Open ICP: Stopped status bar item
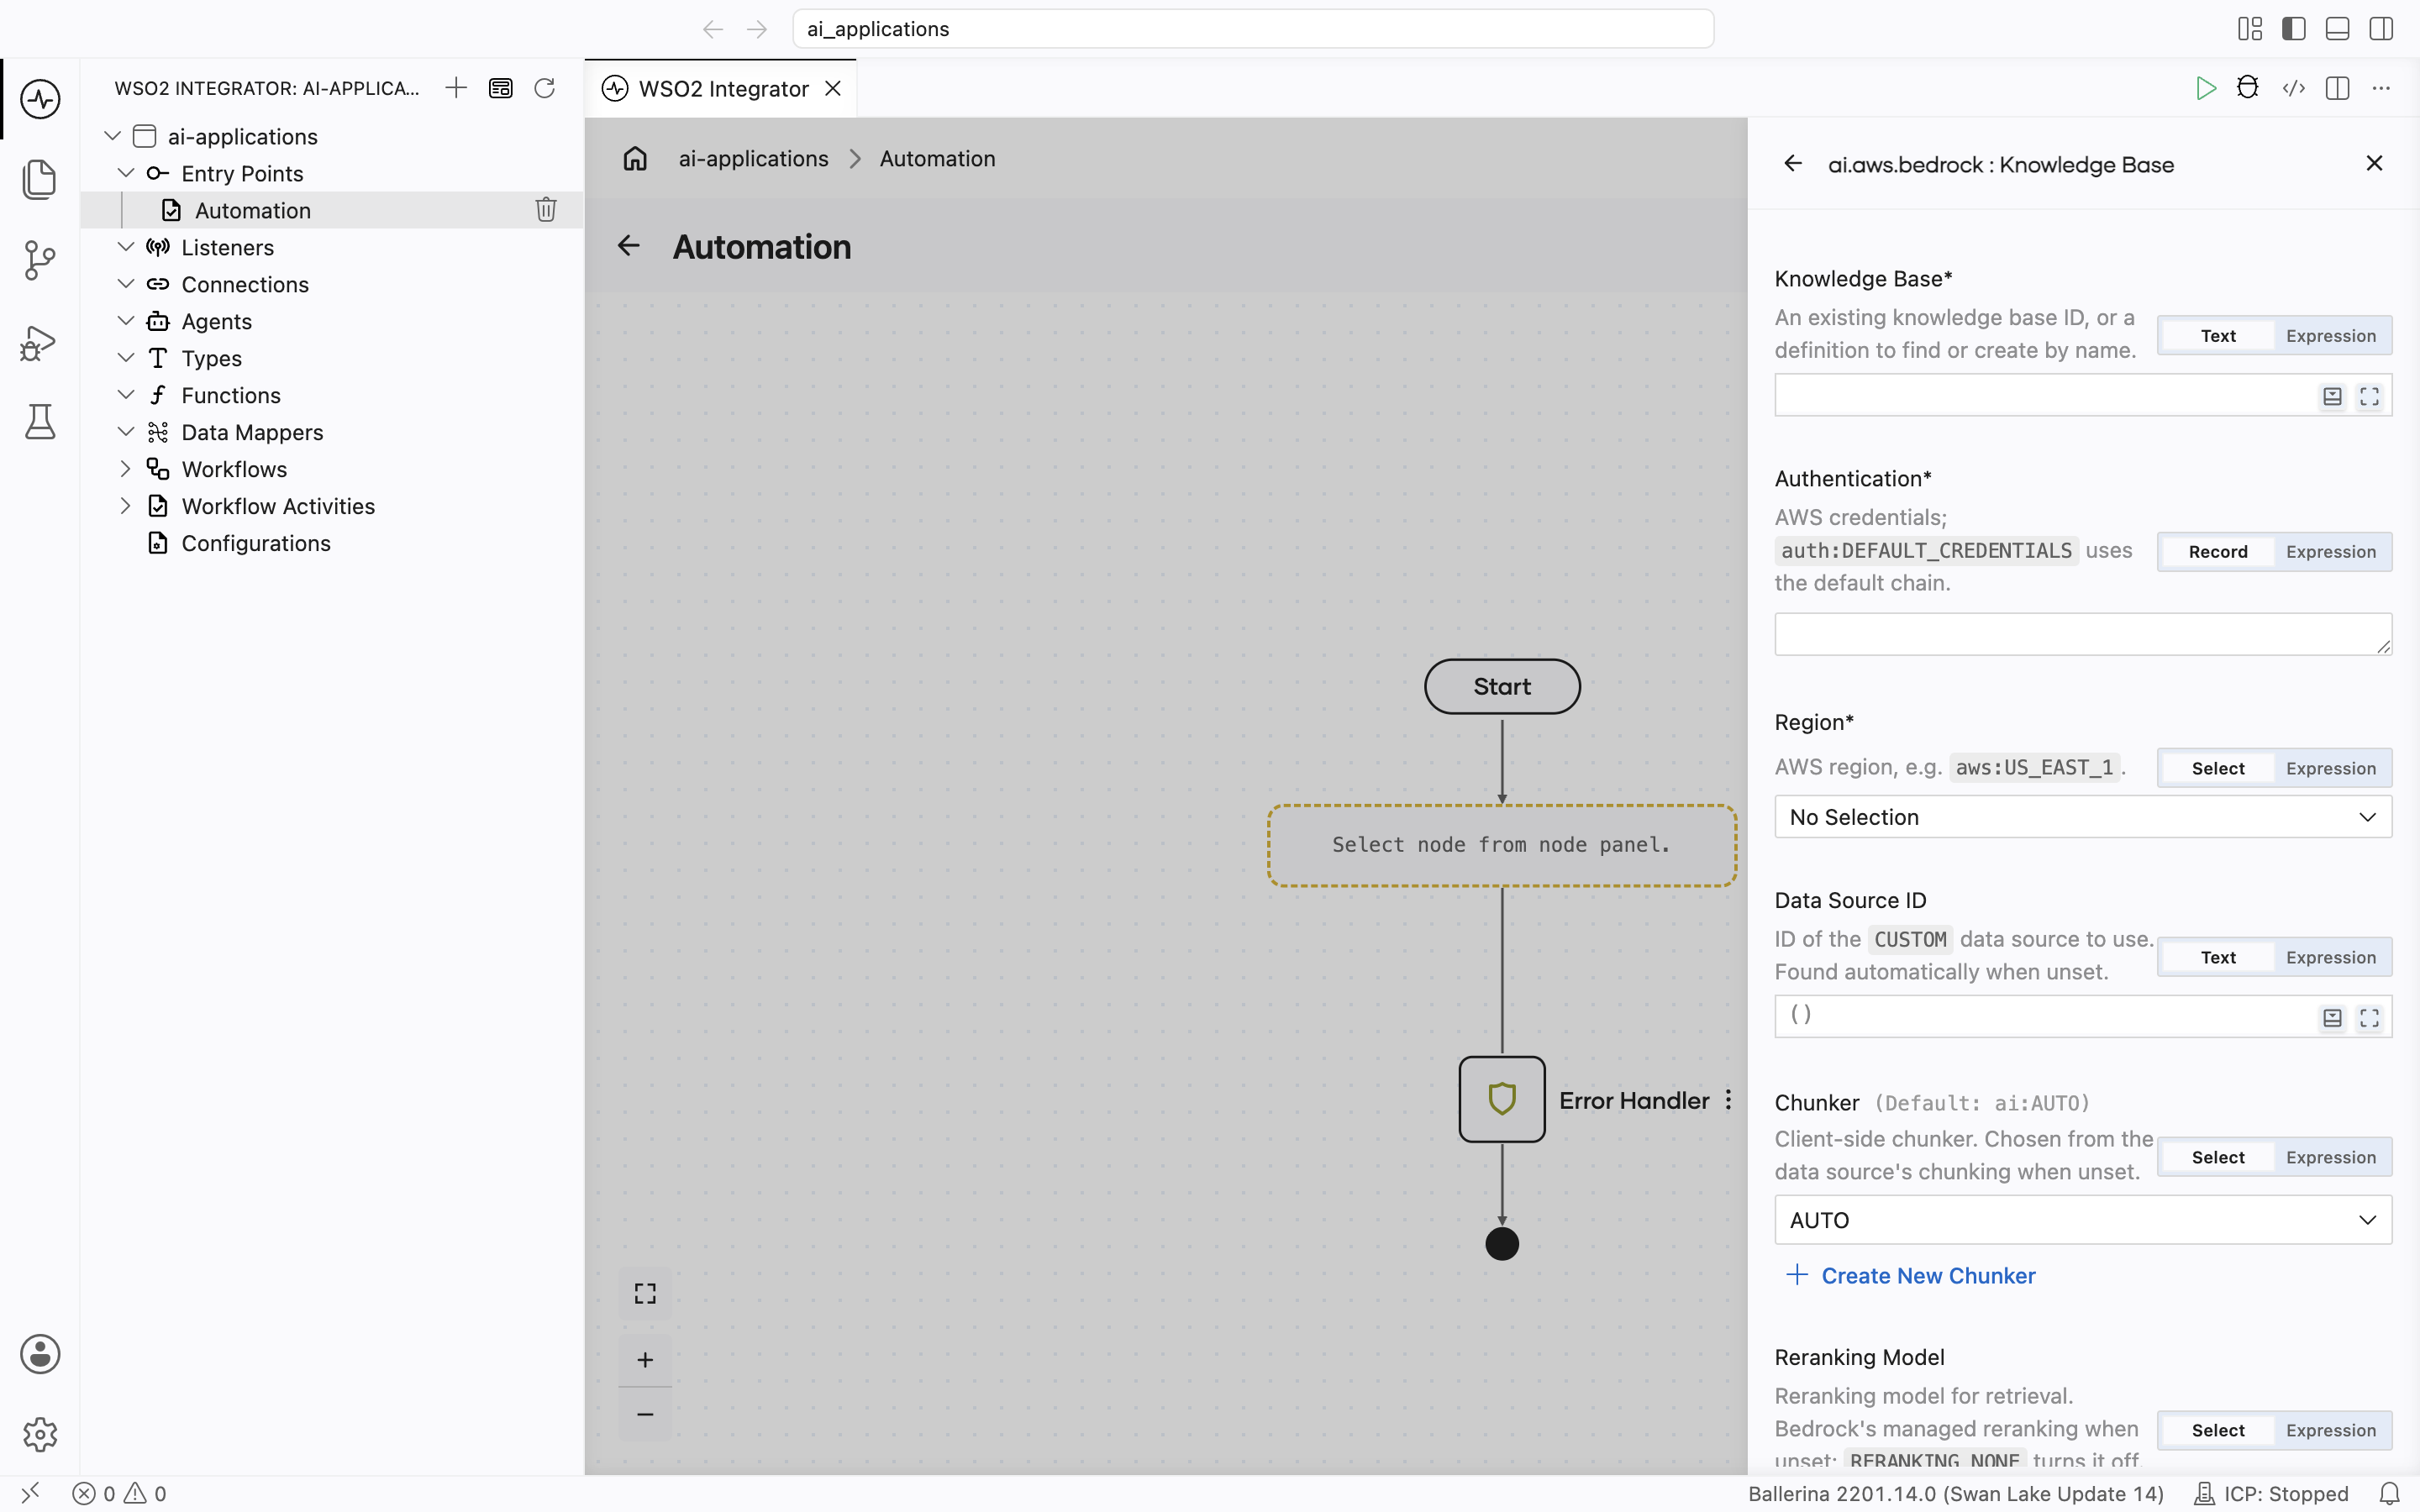This screenshot has width=2420, height=1512. (2271, 1494)
